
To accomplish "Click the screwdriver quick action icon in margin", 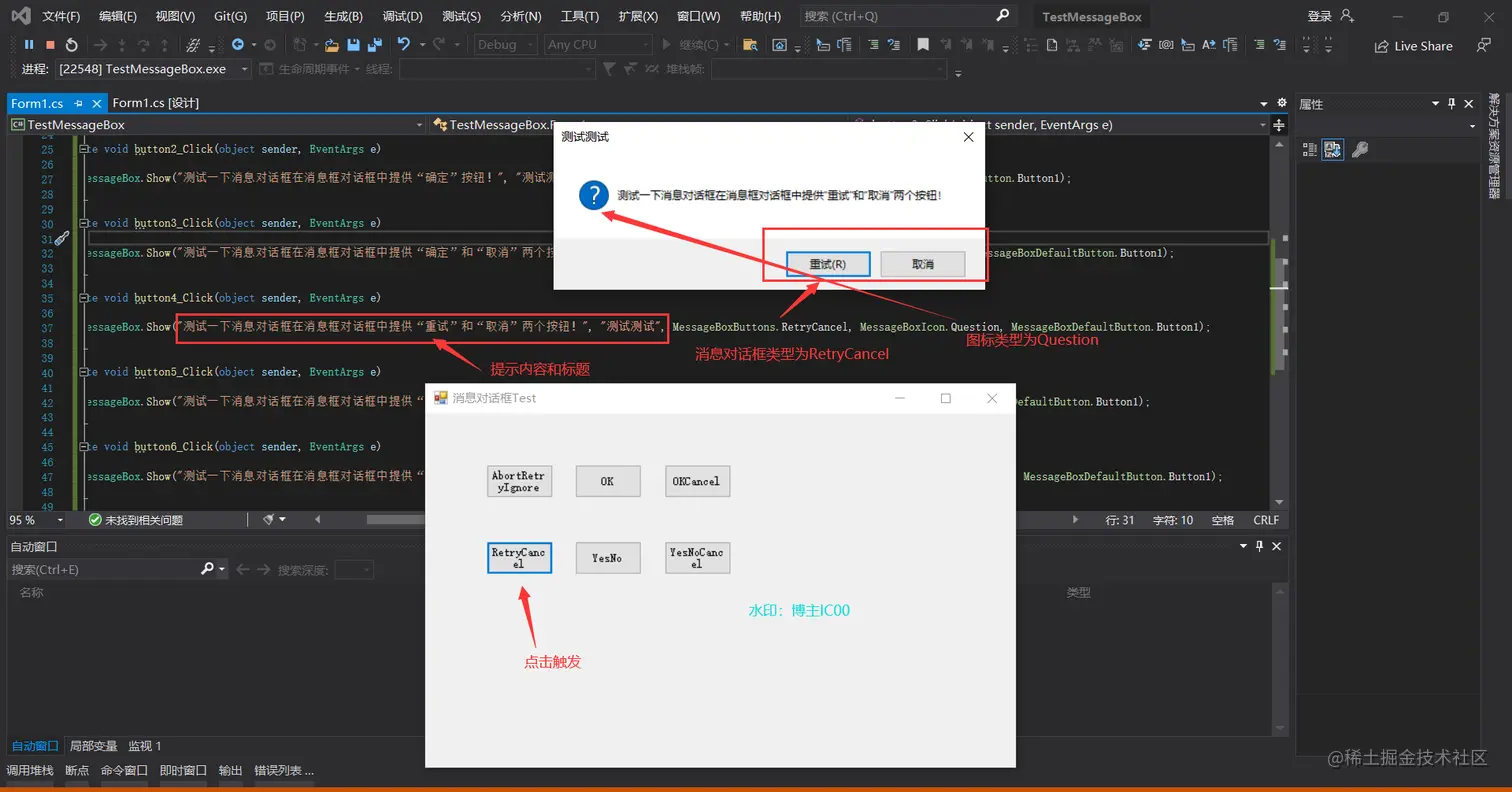I will 61,238.
